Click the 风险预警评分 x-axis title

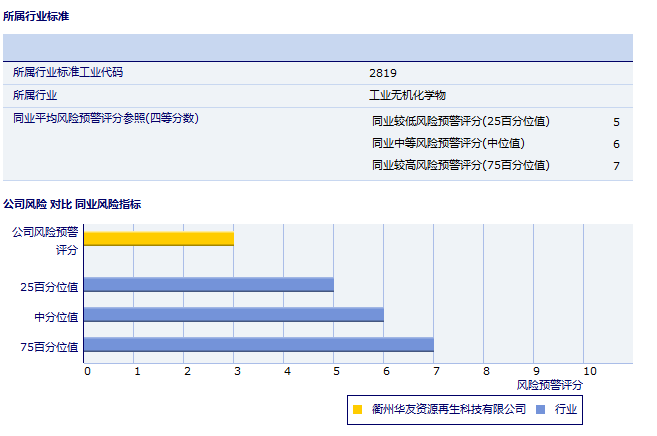pyautogui.click(x=549, y=384)
